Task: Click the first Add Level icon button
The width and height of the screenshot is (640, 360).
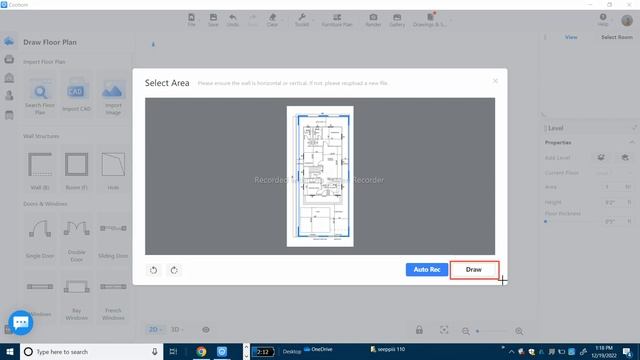Action: coord(601,158)
